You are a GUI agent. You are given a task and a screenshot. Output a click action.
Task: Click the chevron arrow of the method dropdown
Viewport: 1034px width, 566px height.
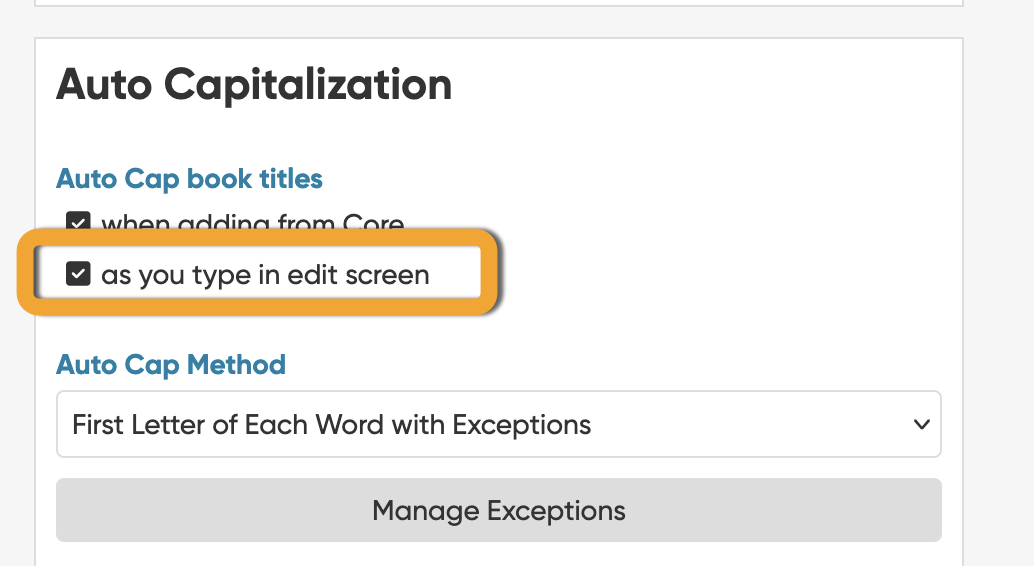(921, 424)
